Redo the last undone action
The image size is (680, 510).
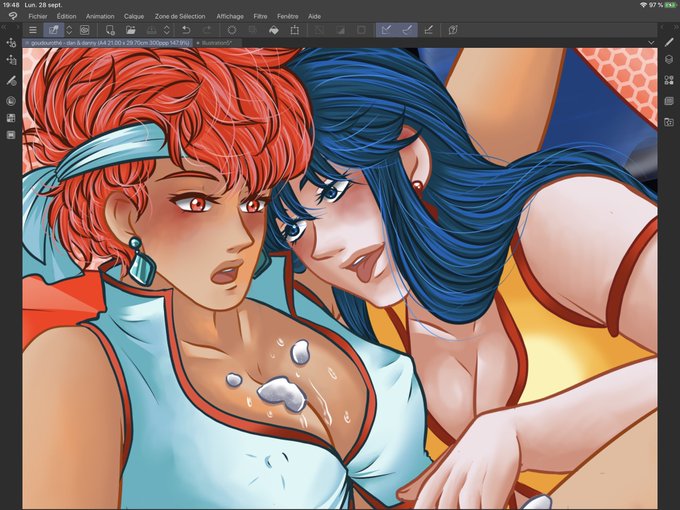coord(207,30)
